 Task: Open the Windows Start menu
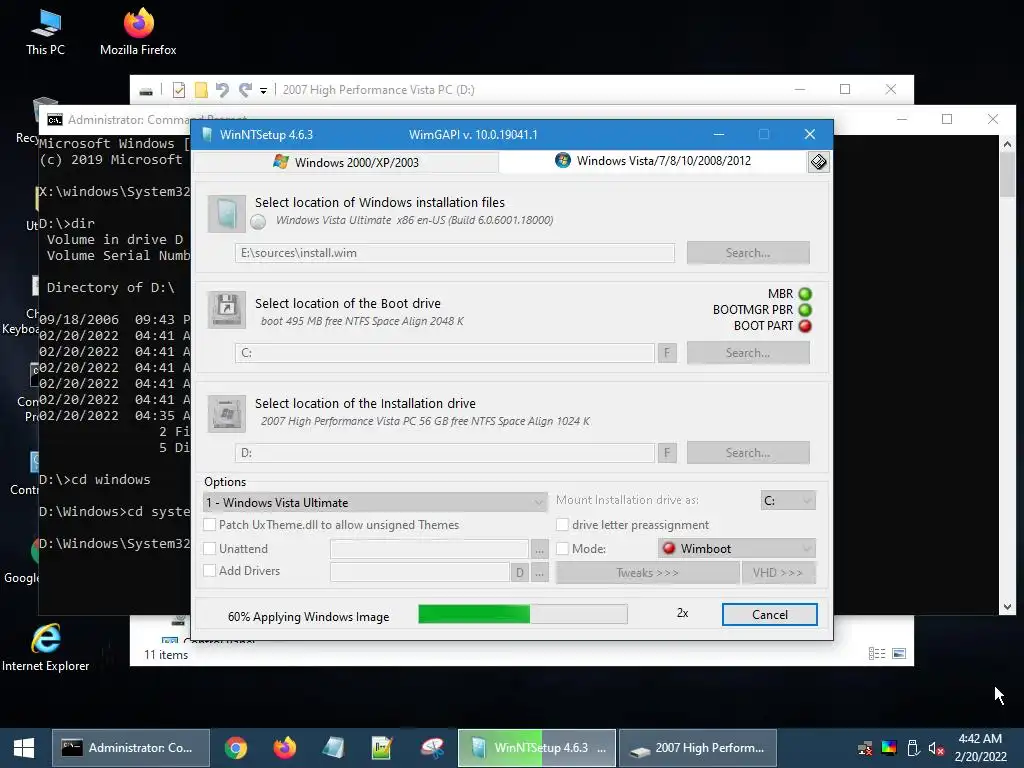pyautogui.click(x=24, y=748)
